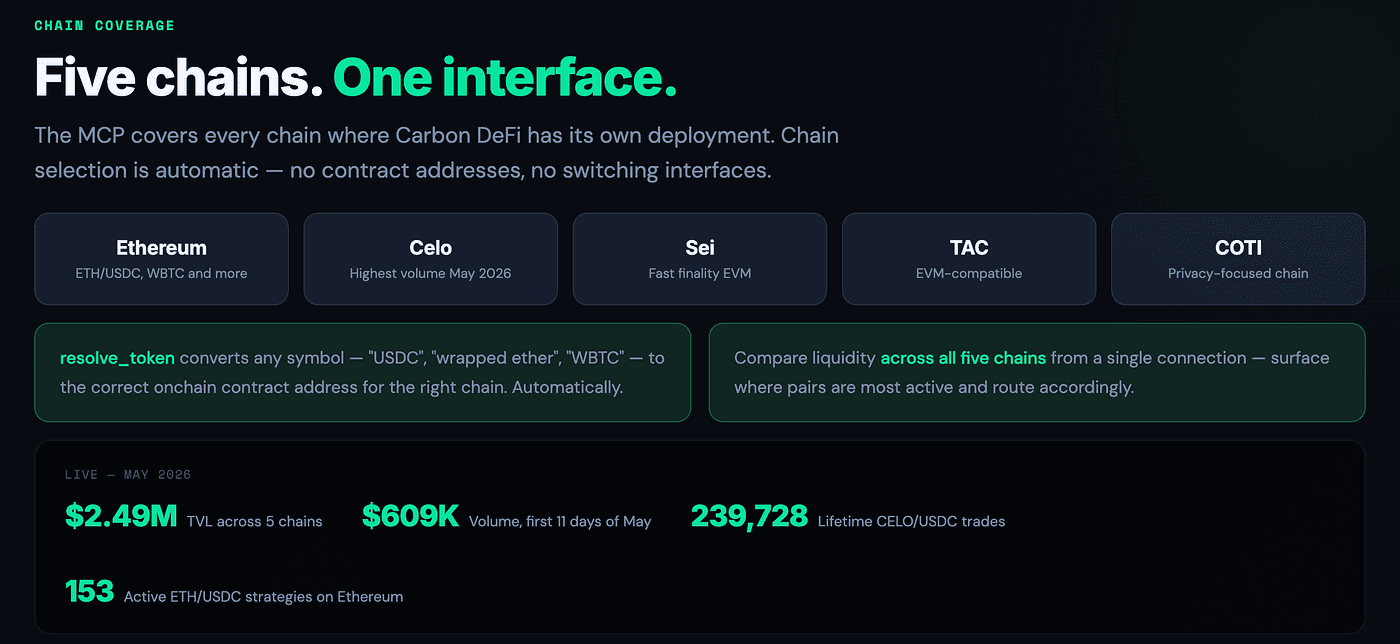Click 'Highest volume May 2026' subtitle
Image resolution: width=1400 pixels, height=644 pixels.
tap(430, 273)
